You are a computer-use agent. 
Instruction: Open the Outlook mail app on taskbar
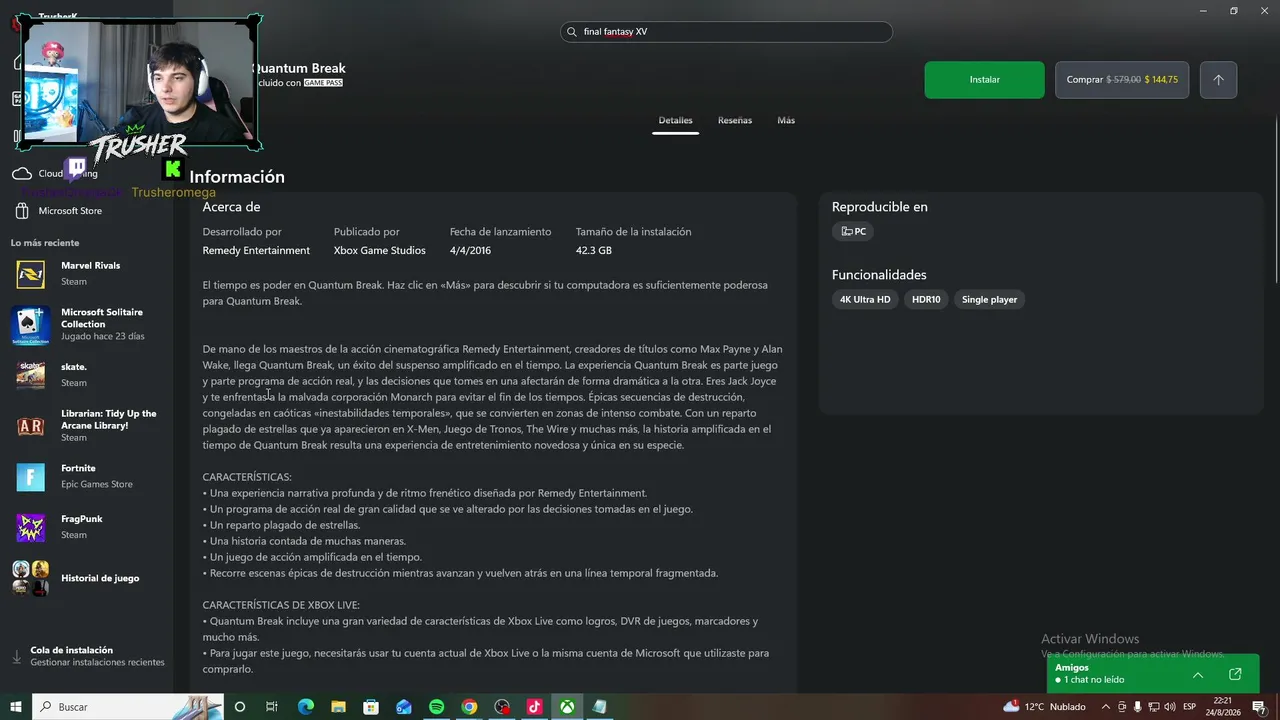tap(404, 707)
